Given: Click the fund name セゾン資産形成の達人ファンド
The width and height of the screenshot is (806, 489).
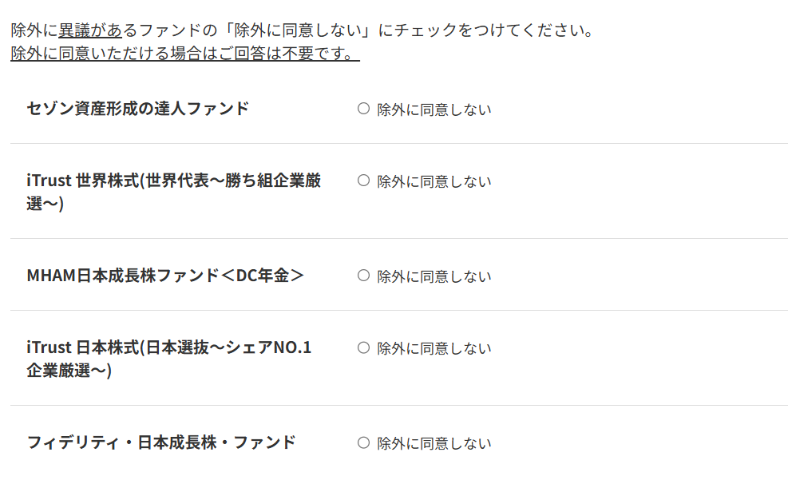Looking at the screenshot, I should [138, 108].
